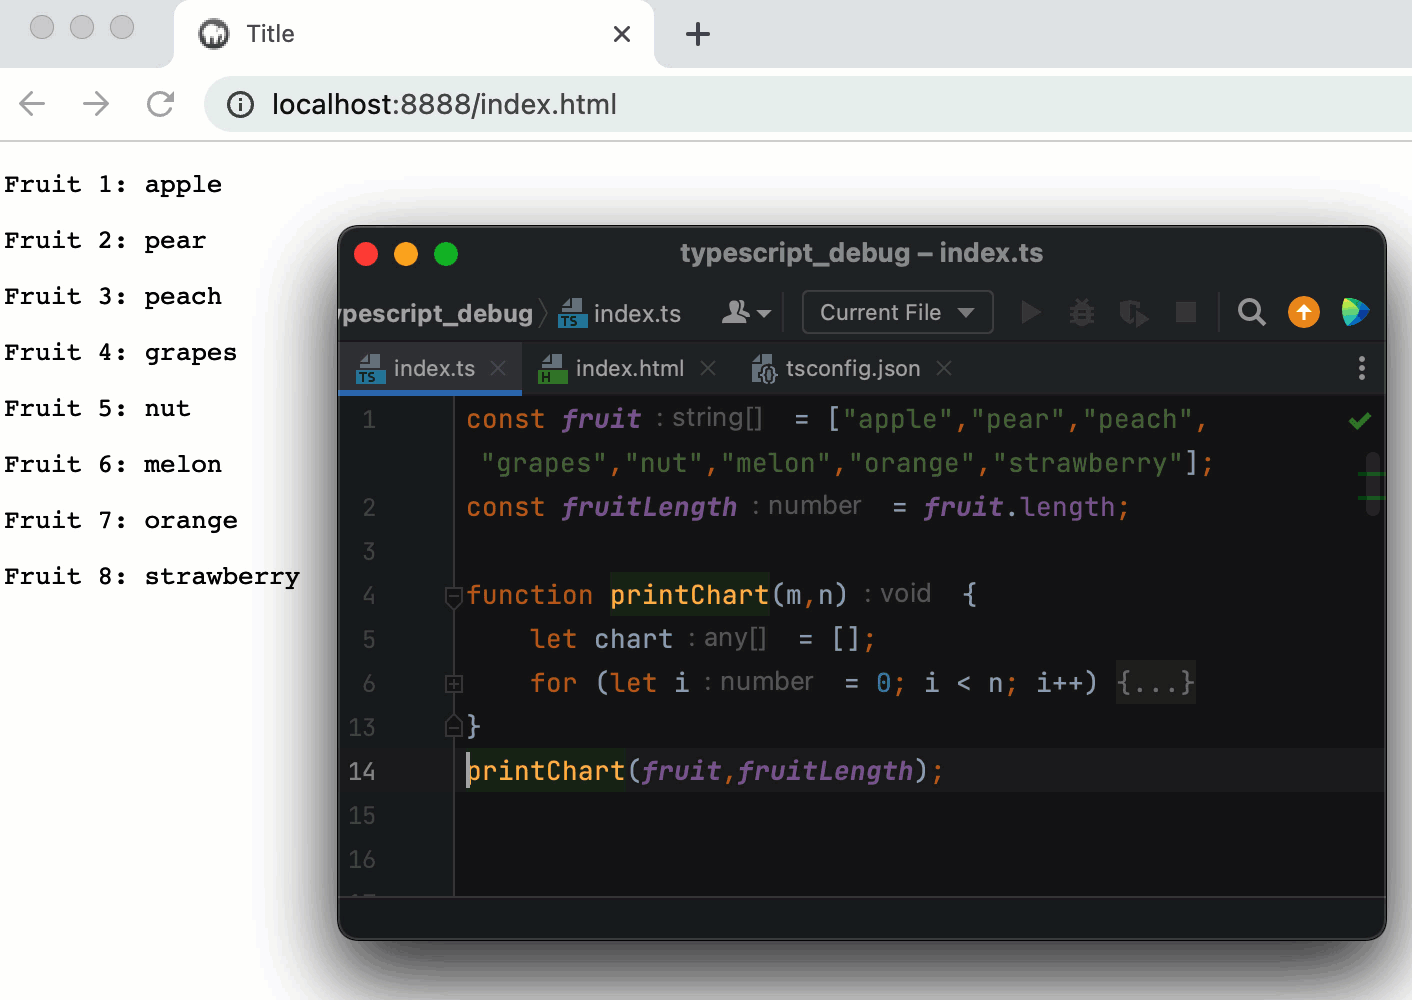Screen dimensions: 1412x1000
Task: Click the orange update project arrow icon
Action: (x=1303, y=312)
